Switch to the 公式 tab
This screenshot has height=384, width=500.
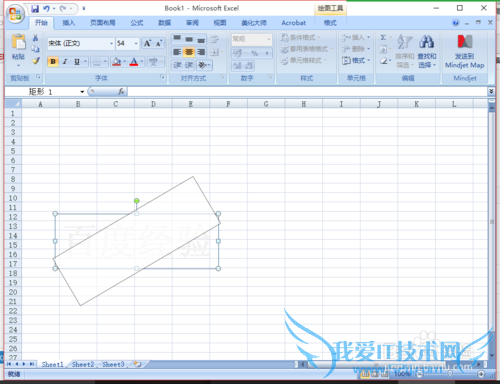(137, 23)
